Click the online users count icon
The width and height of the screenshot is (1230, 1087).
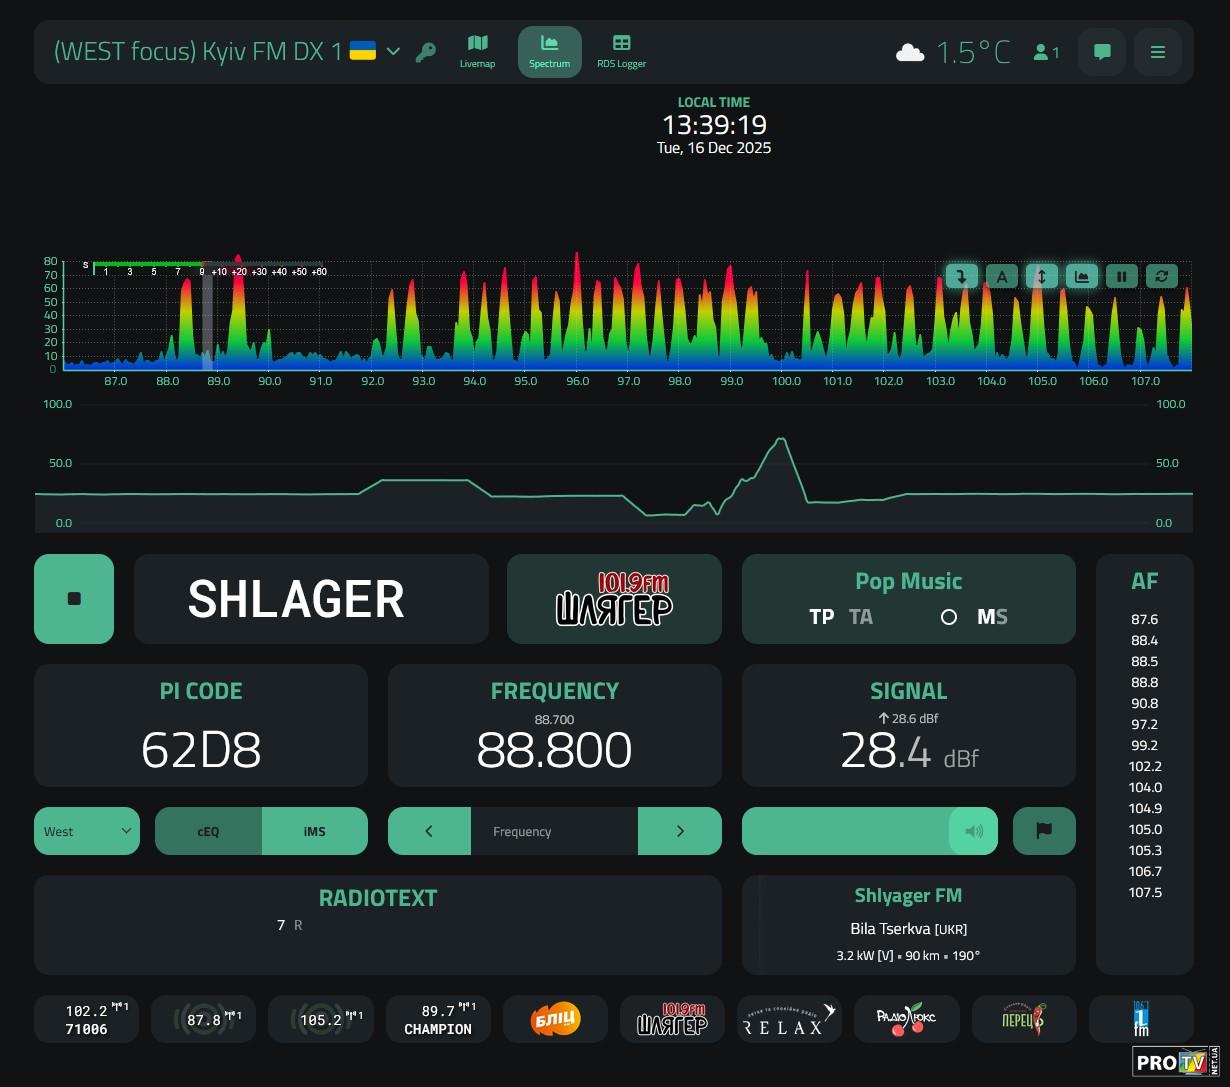(1046, 52)
